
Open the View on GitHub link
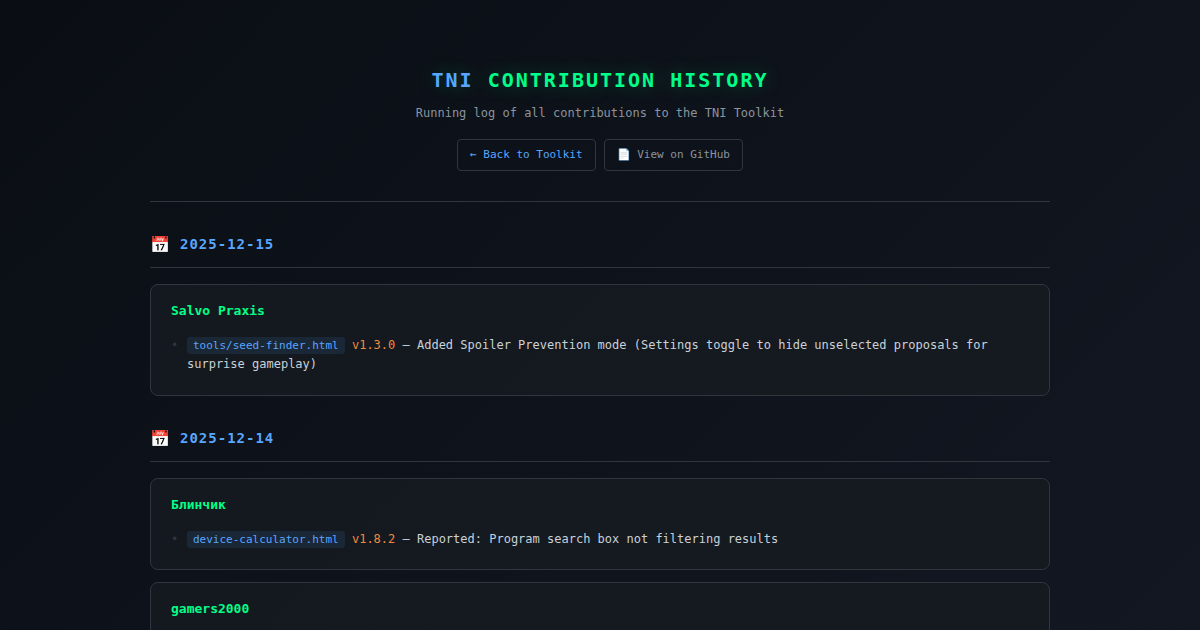click(x=673, y=155)
